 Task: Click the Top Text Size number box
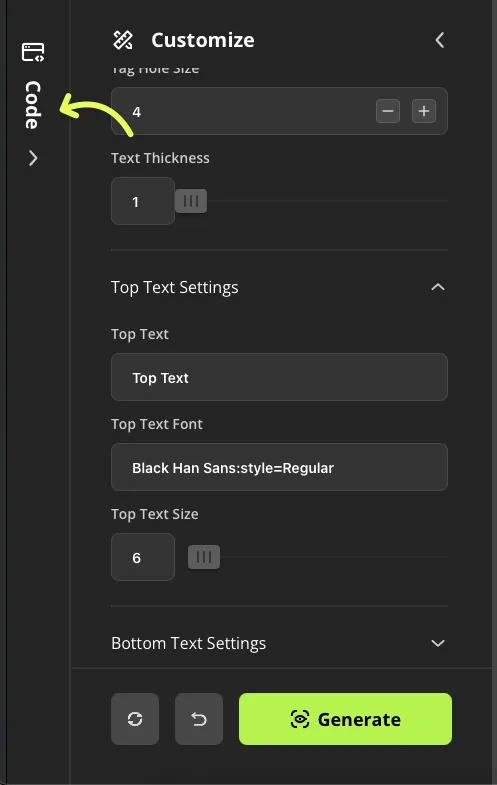[x=143, y=557]
